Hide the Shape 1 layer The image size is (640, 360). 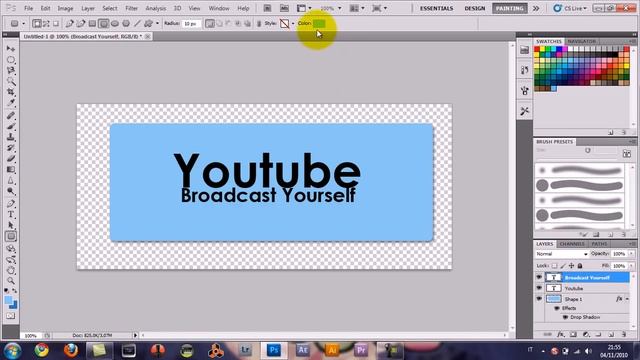(x=539, y=299)
